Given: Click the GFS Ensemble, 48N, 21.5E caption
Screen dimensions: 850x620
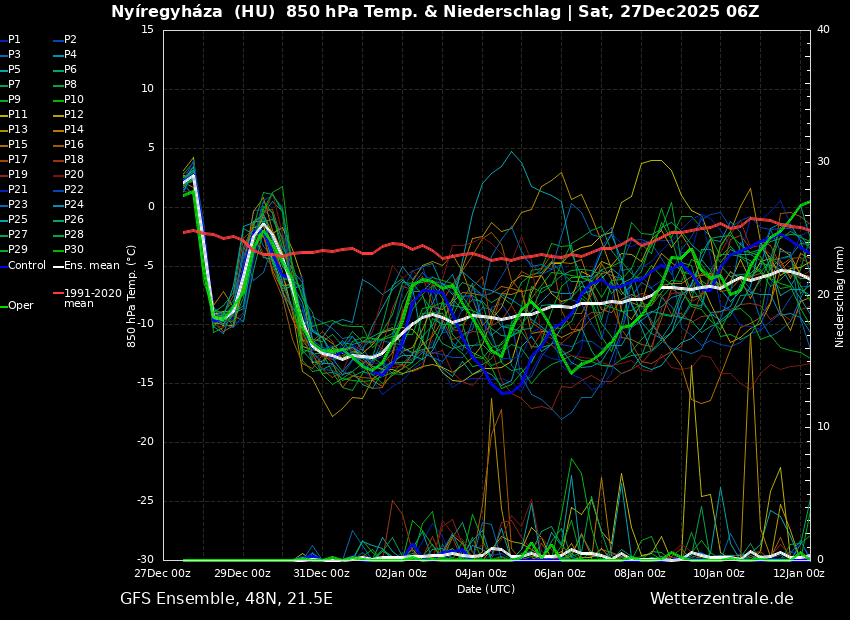Looking at the screenshot, I should pyautogui.click(x=226, y=599).
